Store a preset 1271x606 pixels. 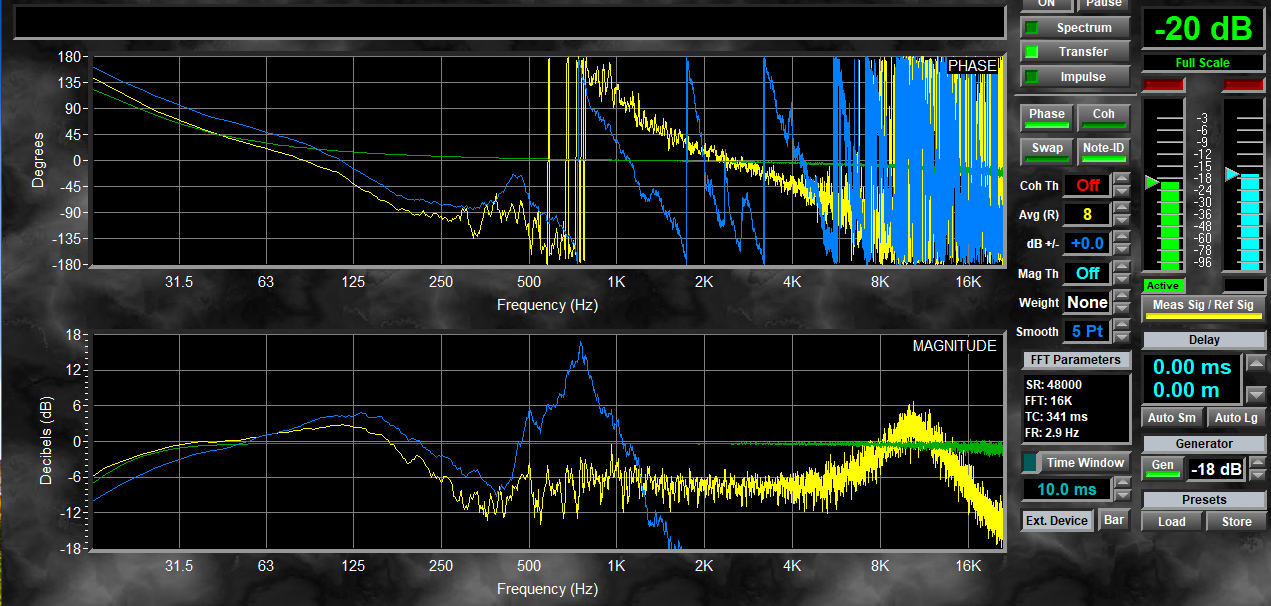[x=1236, y=521]
